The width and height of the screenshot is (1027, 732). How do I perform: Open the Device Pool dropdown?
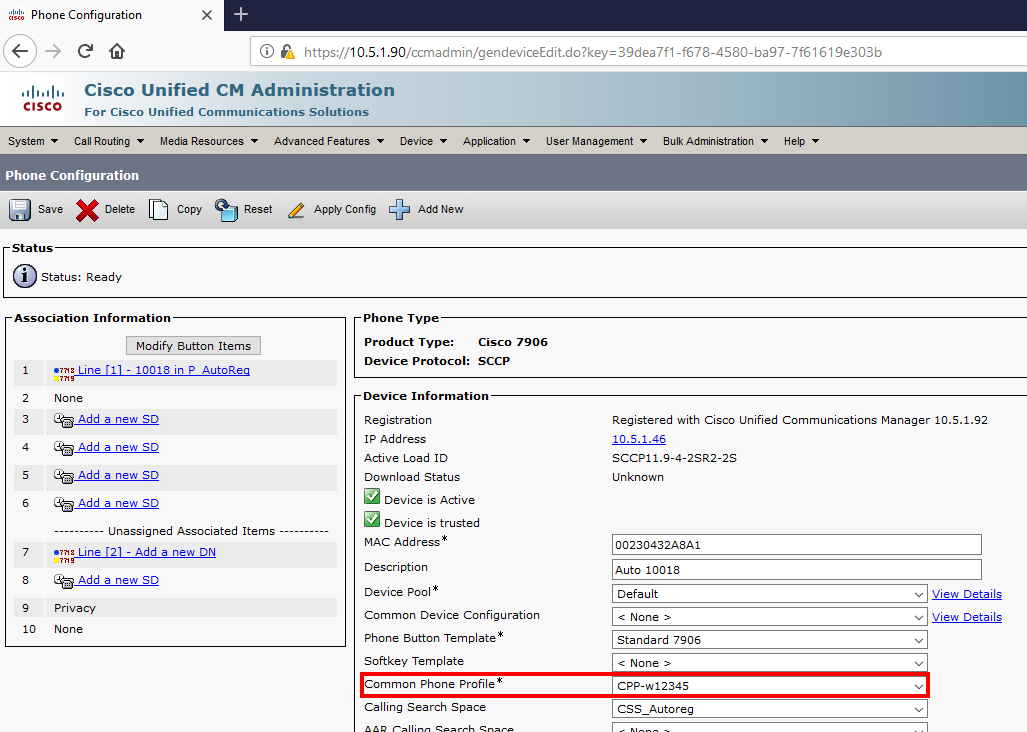pyautogui.click(x=770, y=594)
